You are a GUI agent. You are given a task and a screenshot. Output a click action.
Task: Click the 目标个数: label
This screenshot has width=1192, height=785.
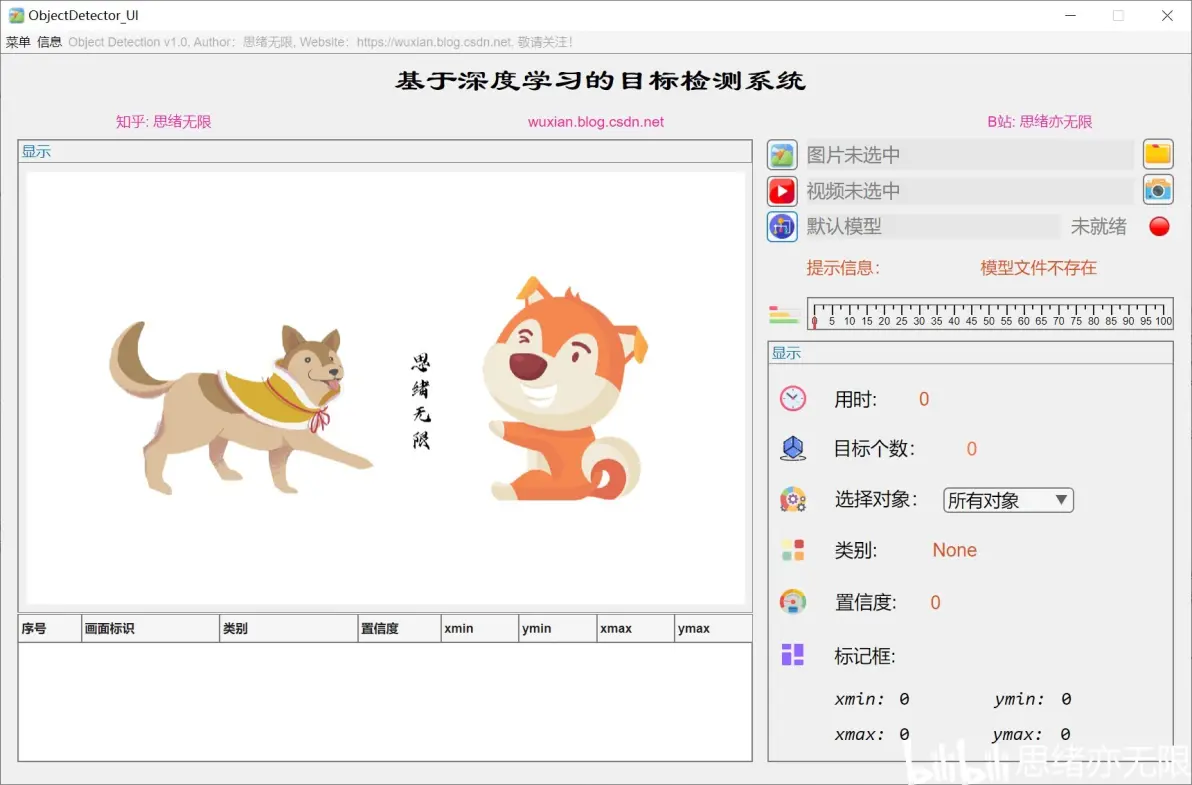(874, 448)
